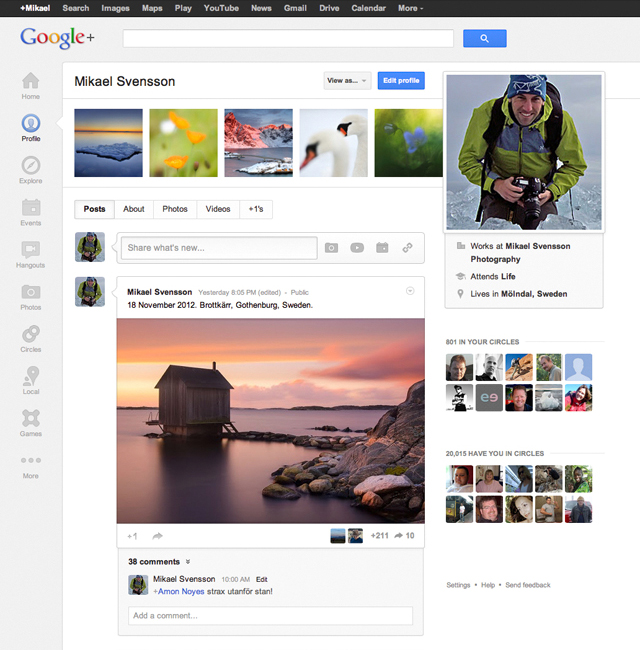Edit the comment by Mikael Svensson
This screenshot has height=650, width=640.
[x=262, y=579]
